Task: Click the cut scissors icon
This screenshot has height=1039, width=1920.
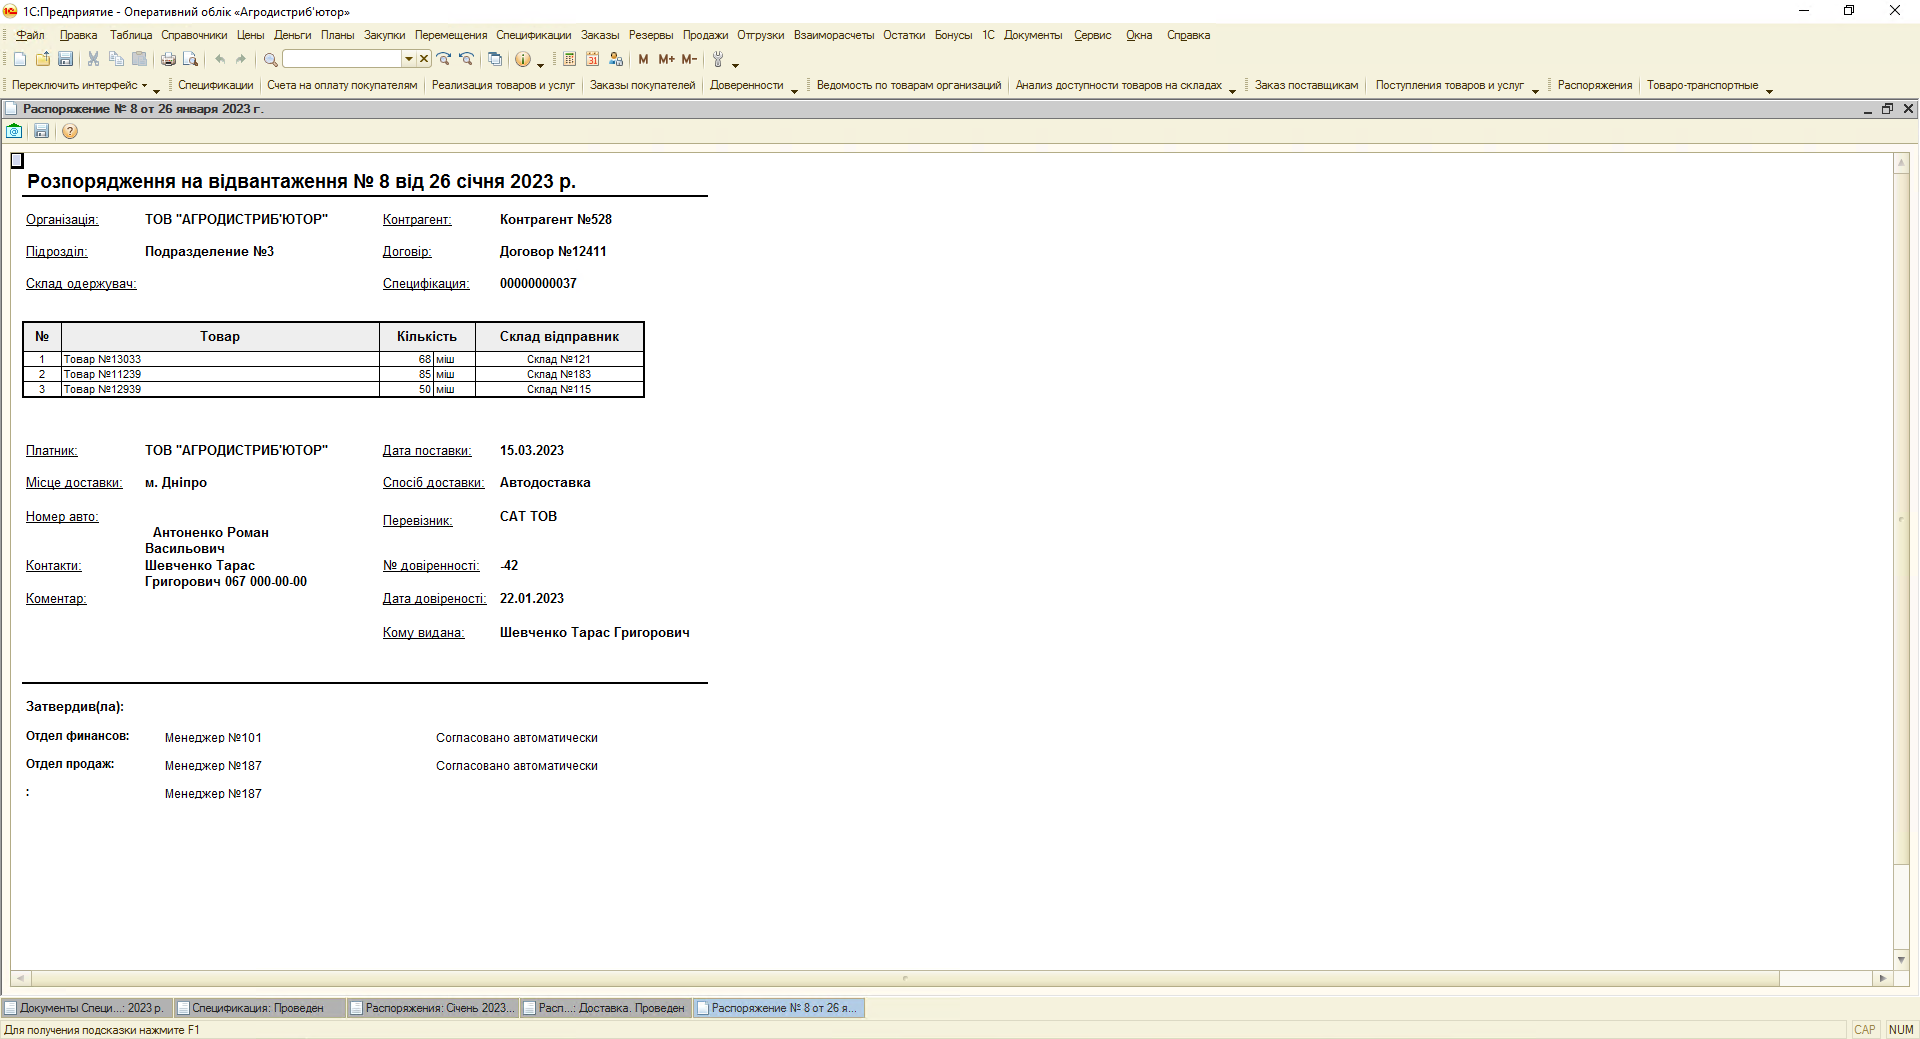Action: 93,59
